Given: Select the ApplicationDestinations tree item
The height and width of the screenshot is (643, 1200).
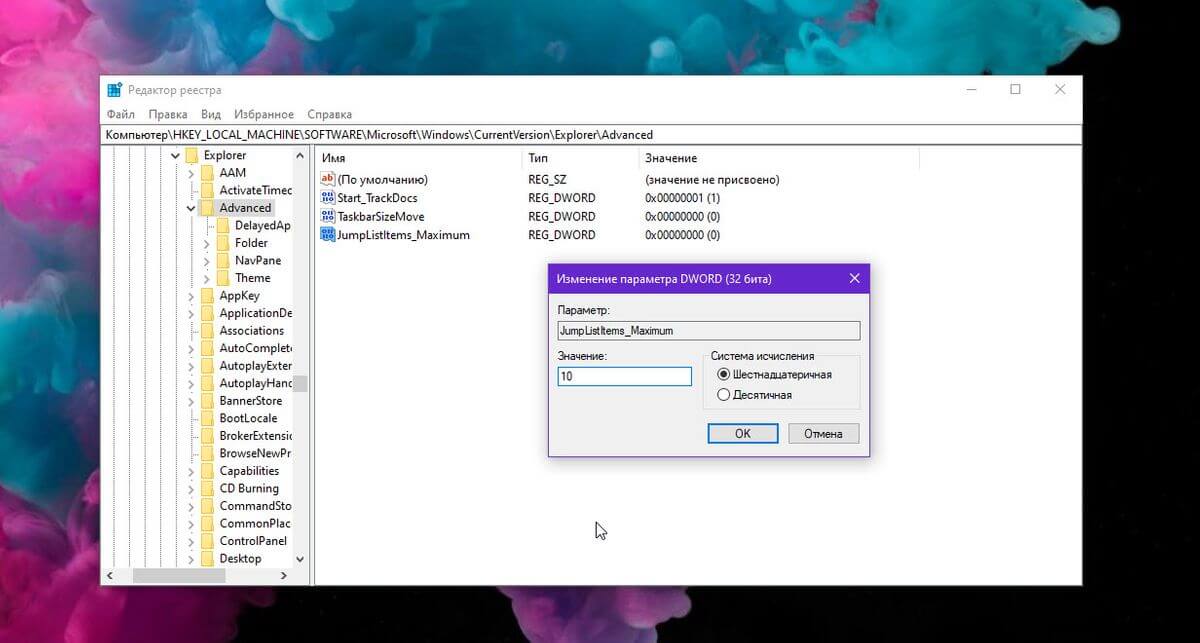Looking at the screenshot, I should point(255,313).
